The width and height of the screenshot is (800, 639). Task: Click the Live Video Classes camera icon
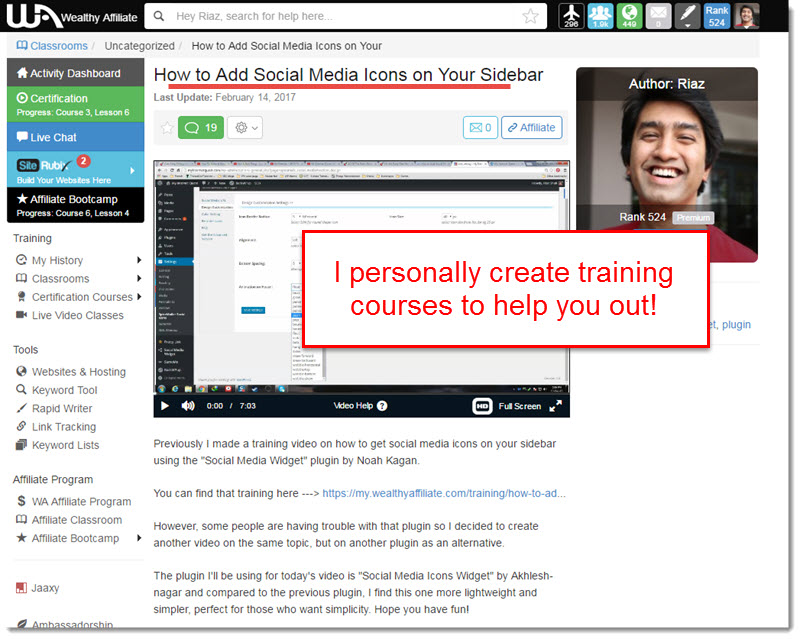pyautogui.click(x=21, y=314)
